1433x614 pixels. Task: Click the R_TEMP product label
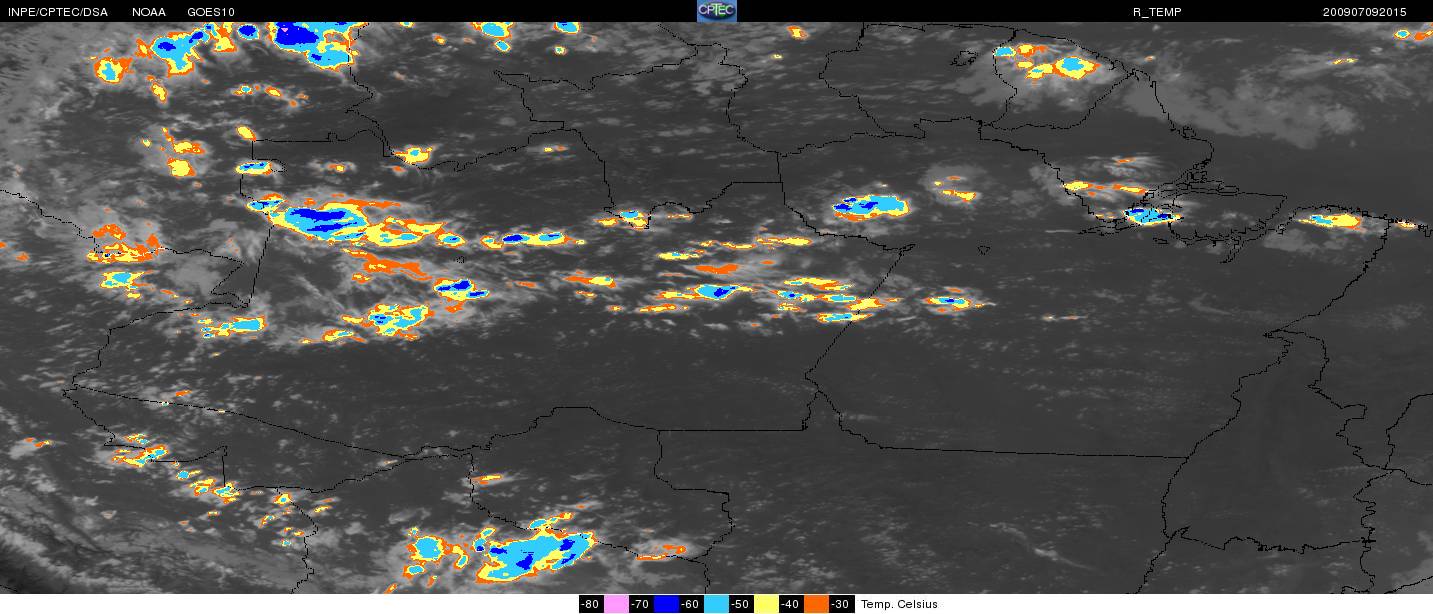click(x=1156, y=12)
